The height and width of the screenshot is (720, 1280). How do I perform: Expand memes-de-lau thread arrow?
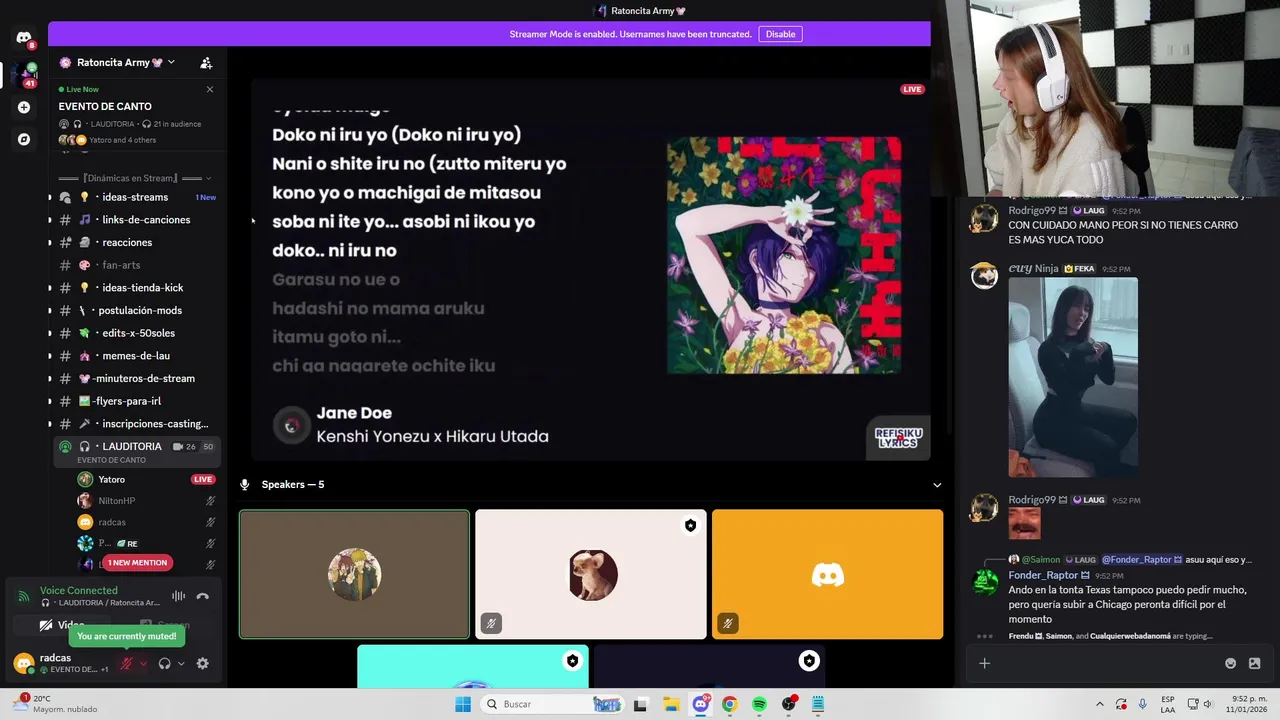(x=50, y=356)
